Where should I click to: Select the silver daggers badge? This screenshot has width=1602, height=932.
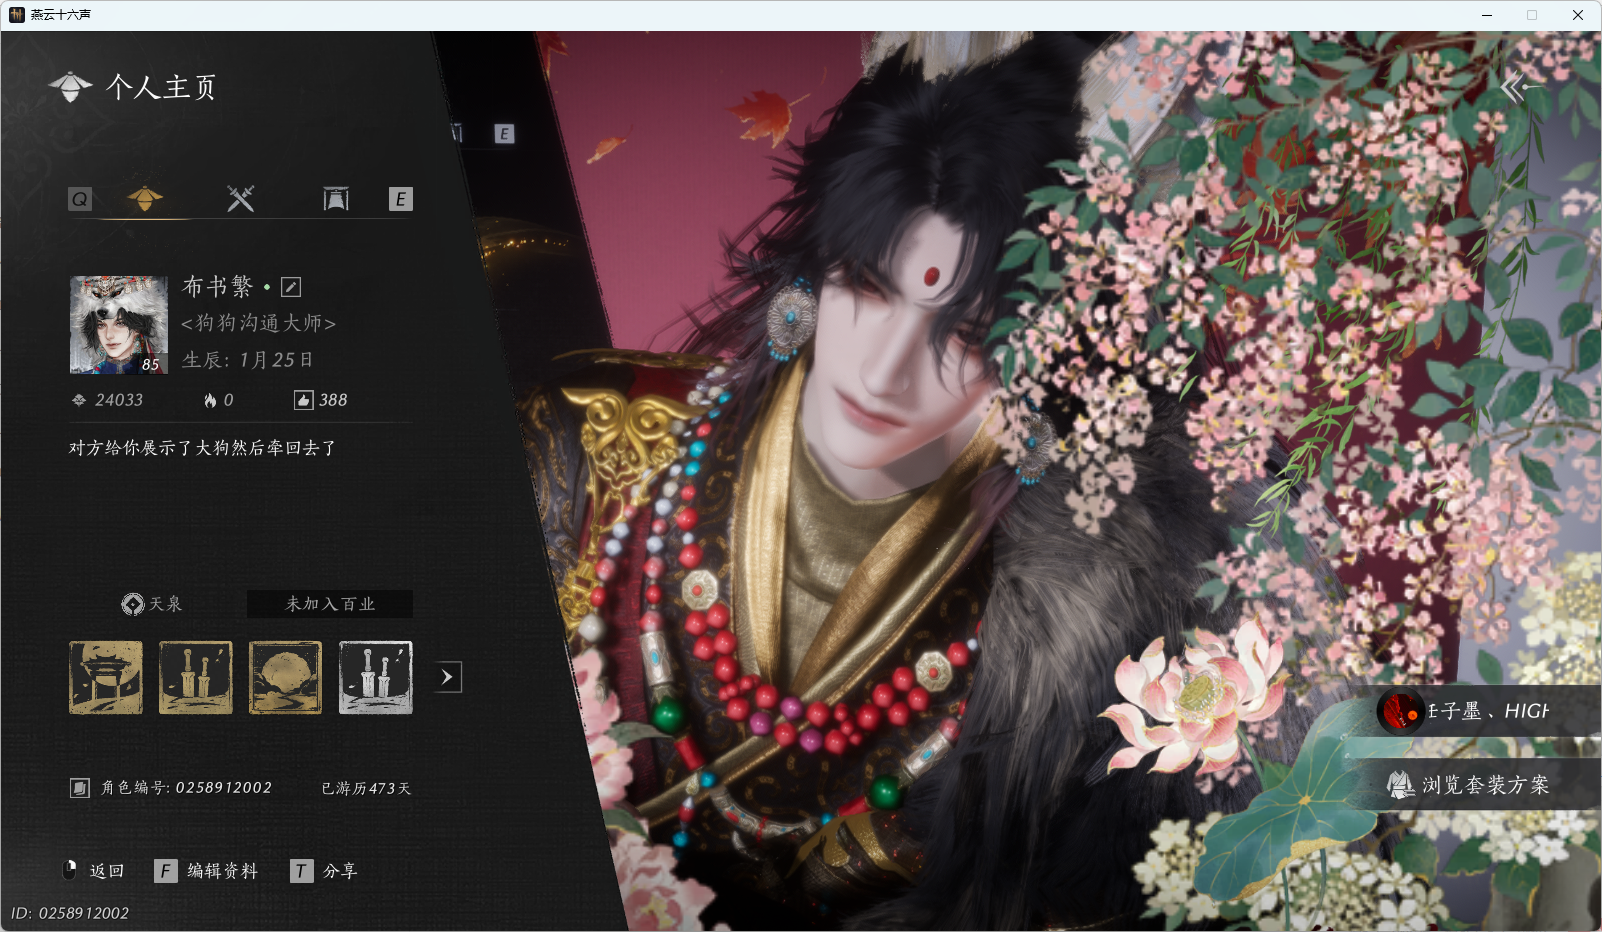pos(376,678)
